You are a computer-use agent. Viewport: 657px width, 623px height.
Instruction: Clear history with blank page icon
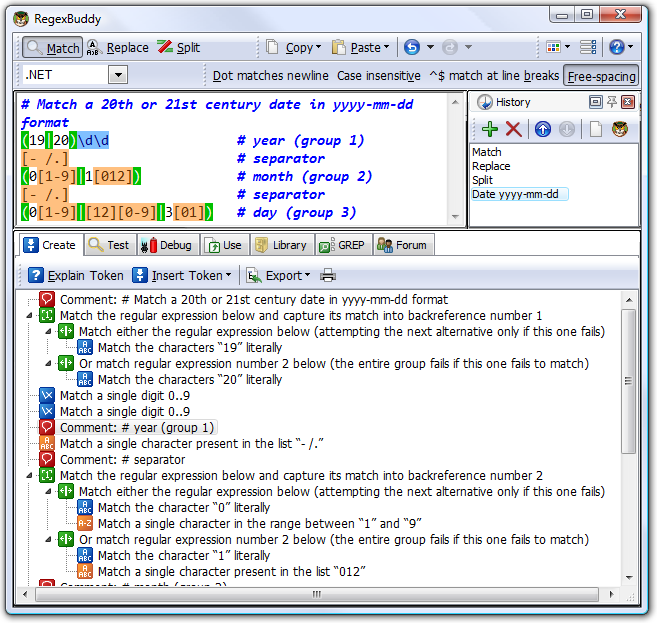tap(595, 129)
